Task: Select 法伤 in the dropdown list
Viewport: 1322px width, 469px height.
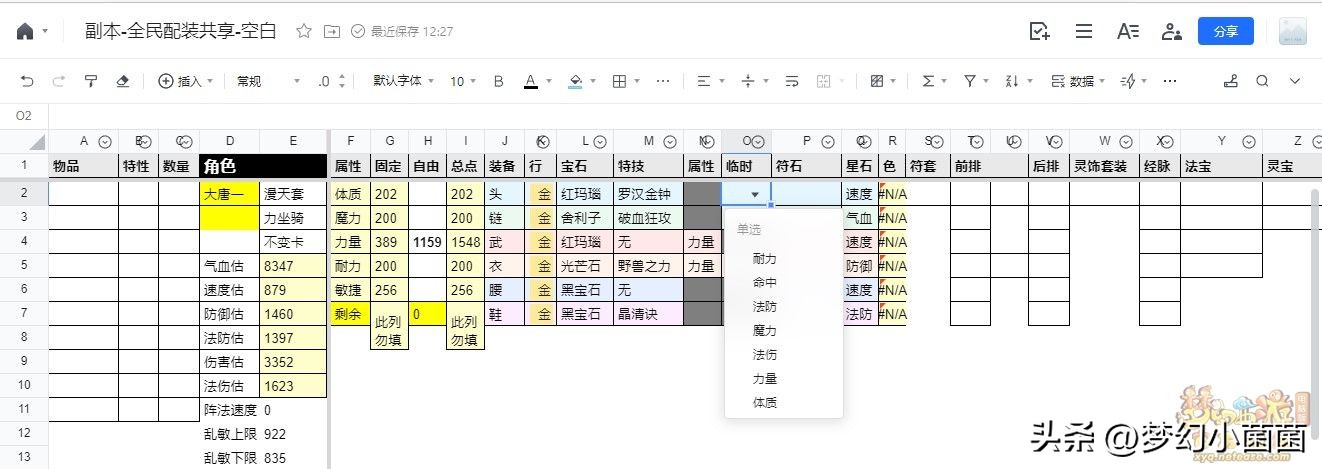Action: pyautogui.click(x=784, y=354)
